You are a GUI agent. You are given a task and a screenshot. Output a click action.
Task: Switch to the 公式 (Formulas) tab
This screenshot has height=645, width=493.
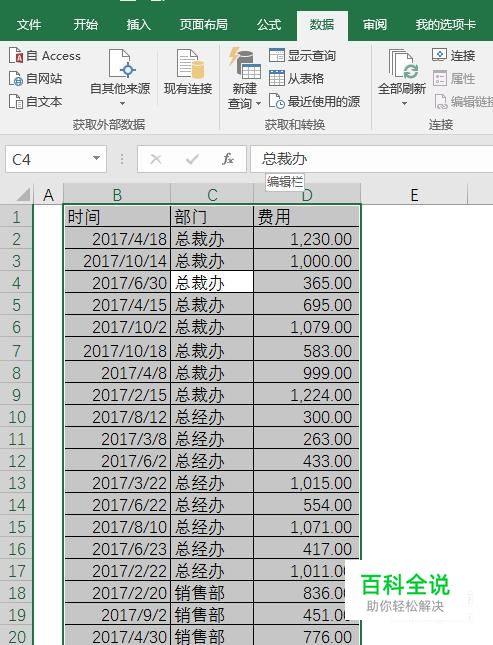269,25
